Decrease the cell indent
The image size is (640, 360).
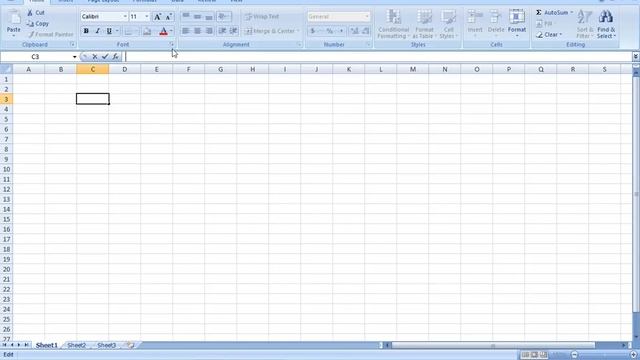coord(222,31)
